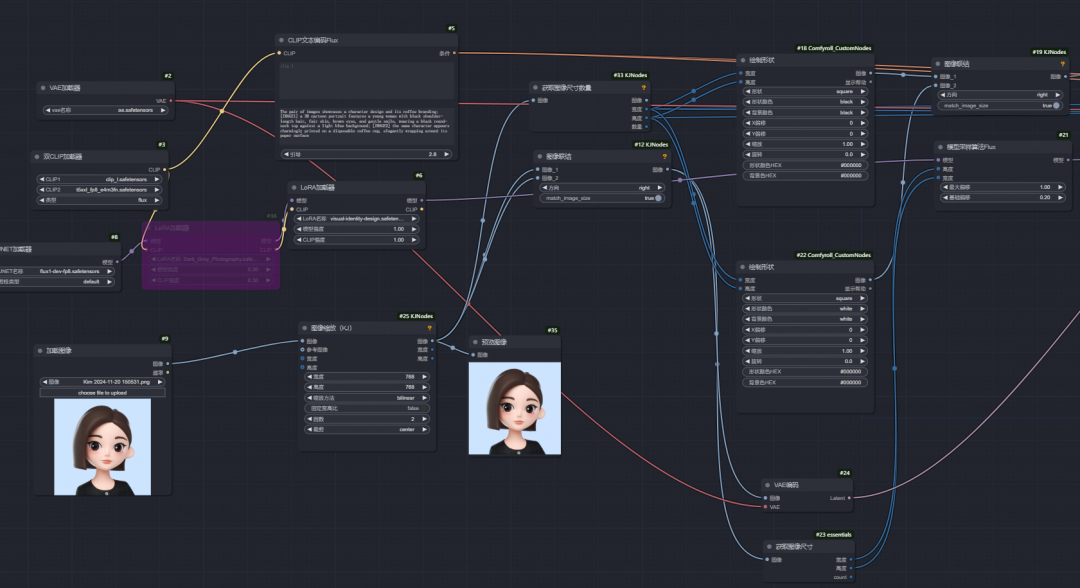Open help on the 图像联结 node #19
Screen dimensions: 1080x588
point(1062,64)
